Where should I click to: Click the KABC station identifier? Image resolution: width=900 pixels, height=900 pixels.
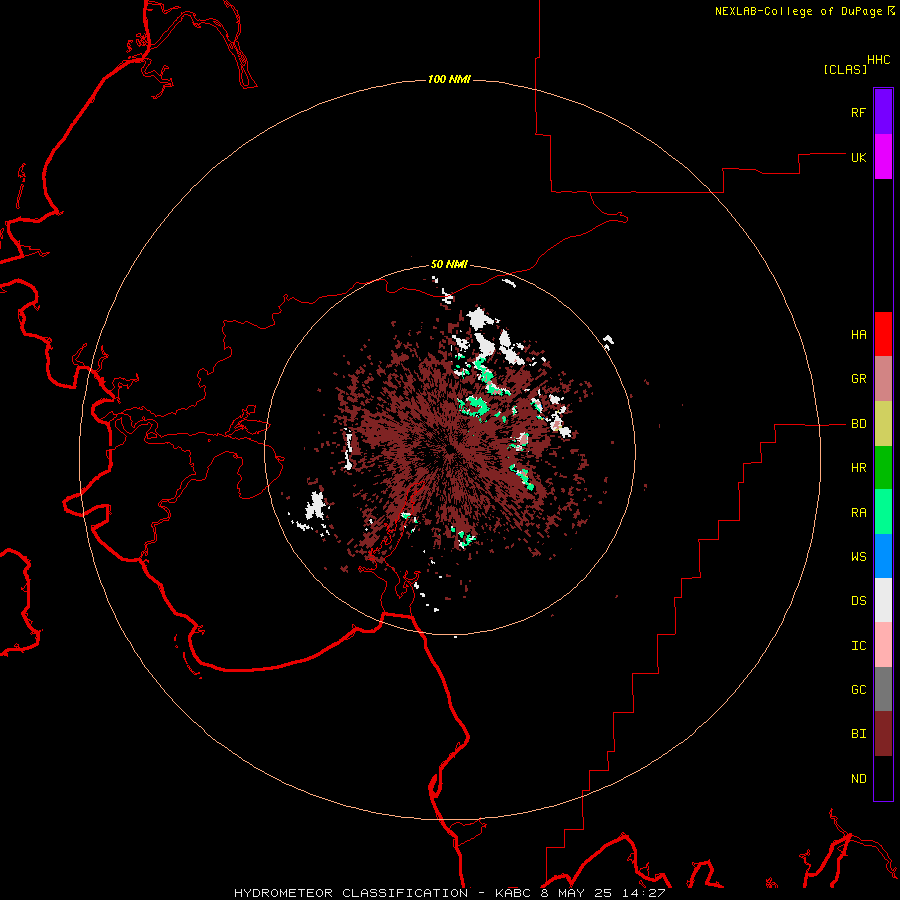pyautogui.click(x=513, y=893)
